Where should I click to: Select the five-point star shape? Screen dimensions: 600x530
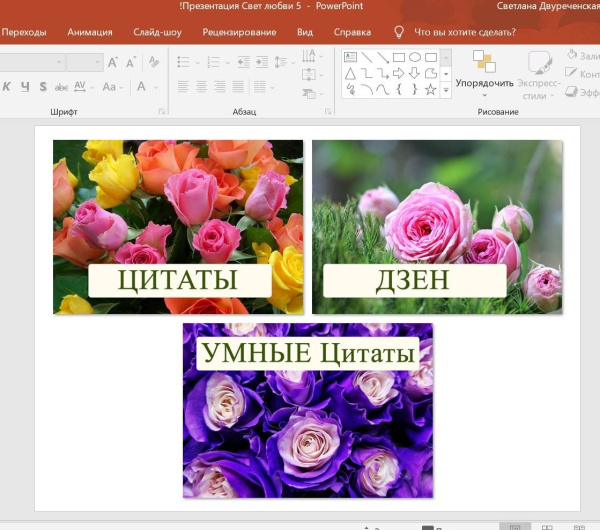[431, 90]
